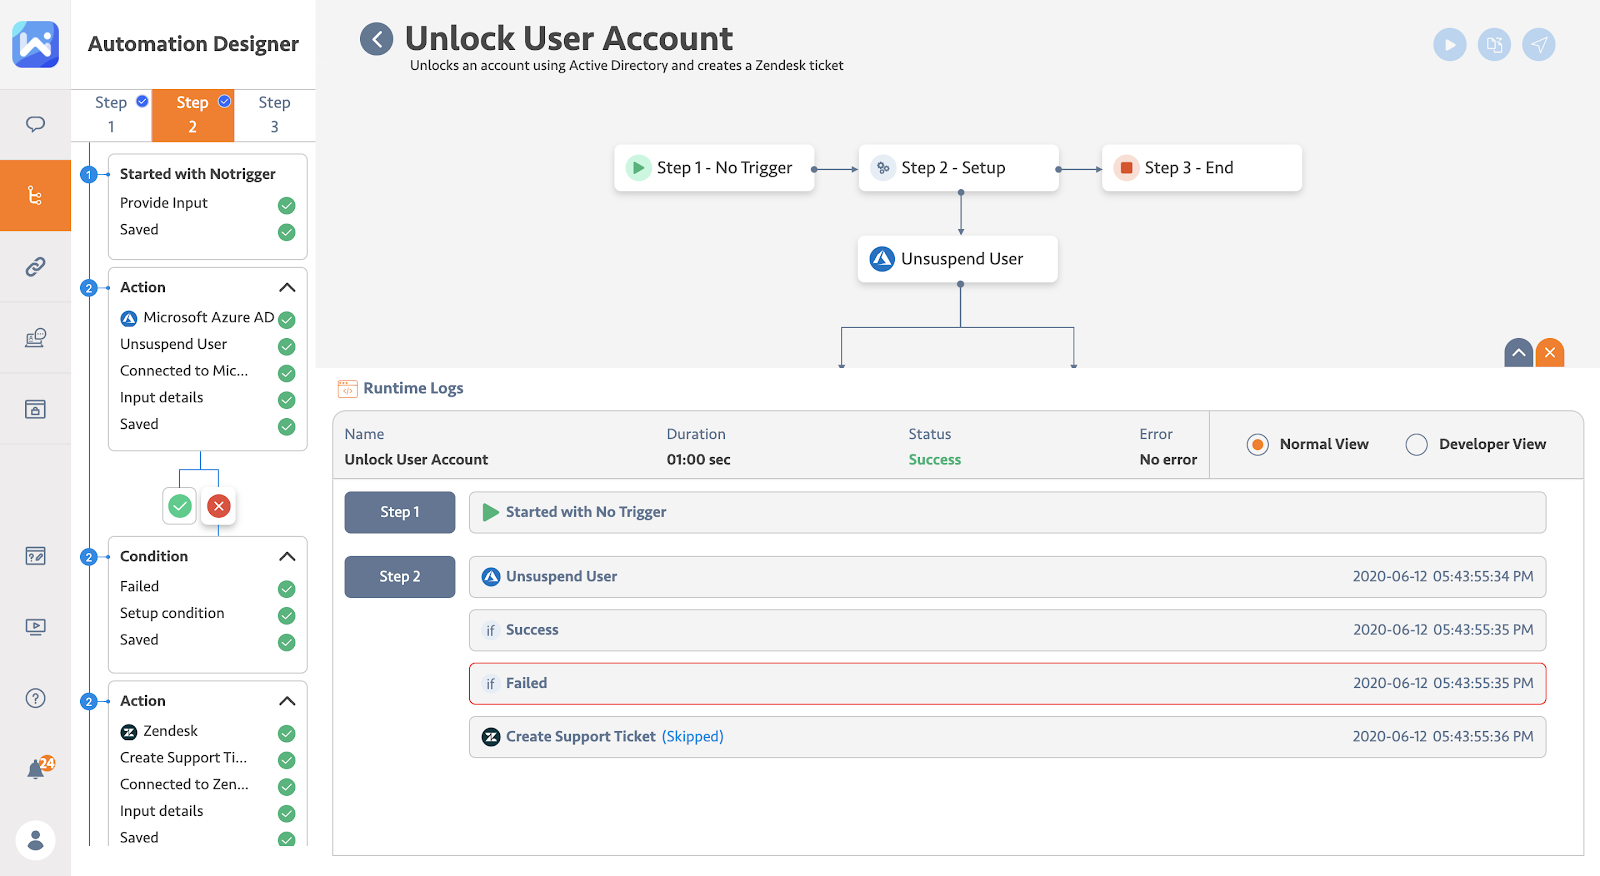
Task: Click the red X condition branch button
Action: tap(219, 506)
